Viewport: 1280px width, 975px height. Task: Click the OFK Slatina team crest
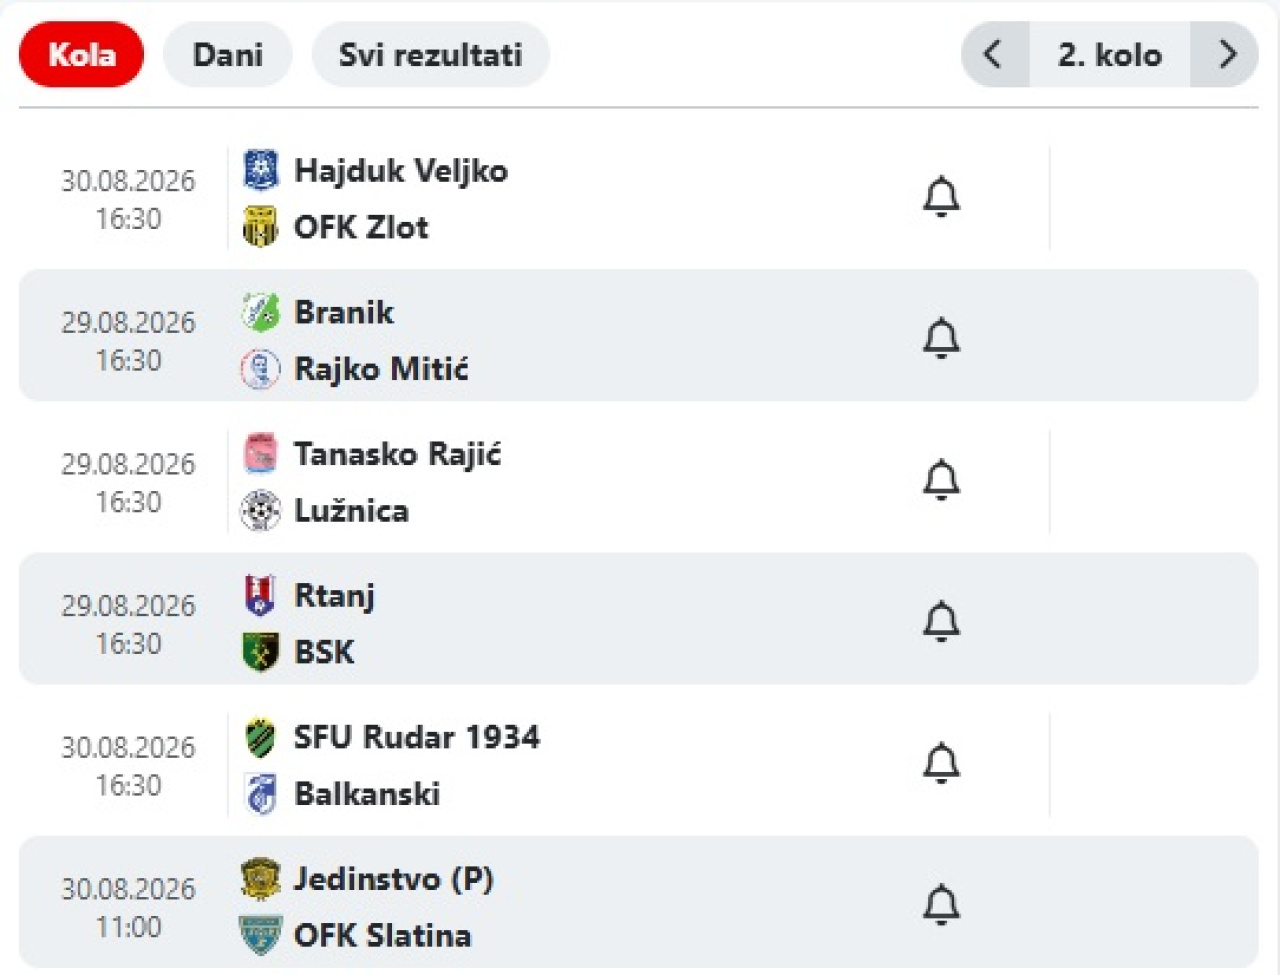pos(261,935)
